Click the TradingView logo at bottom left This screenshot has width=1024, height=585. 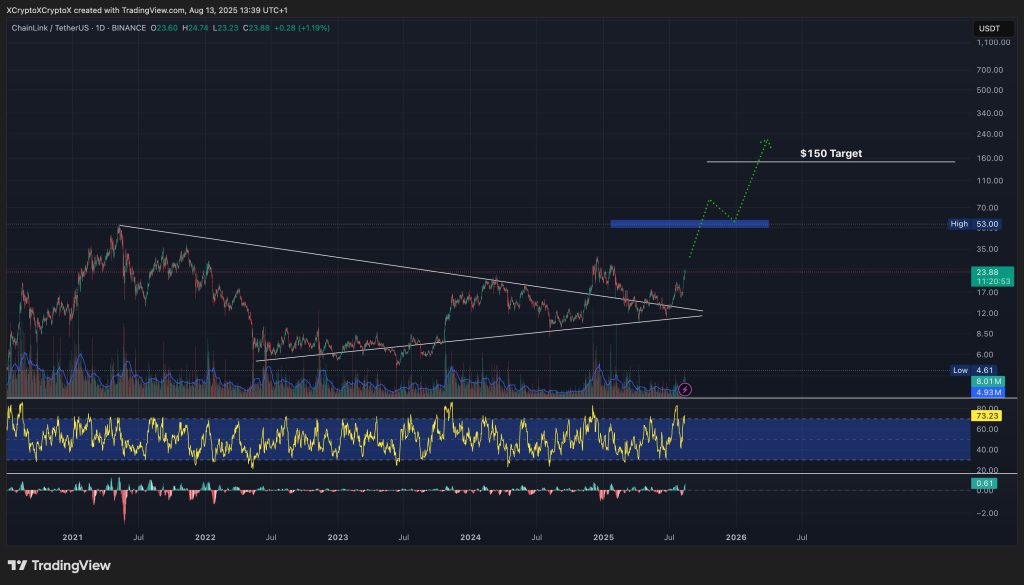tap(59, 565)
